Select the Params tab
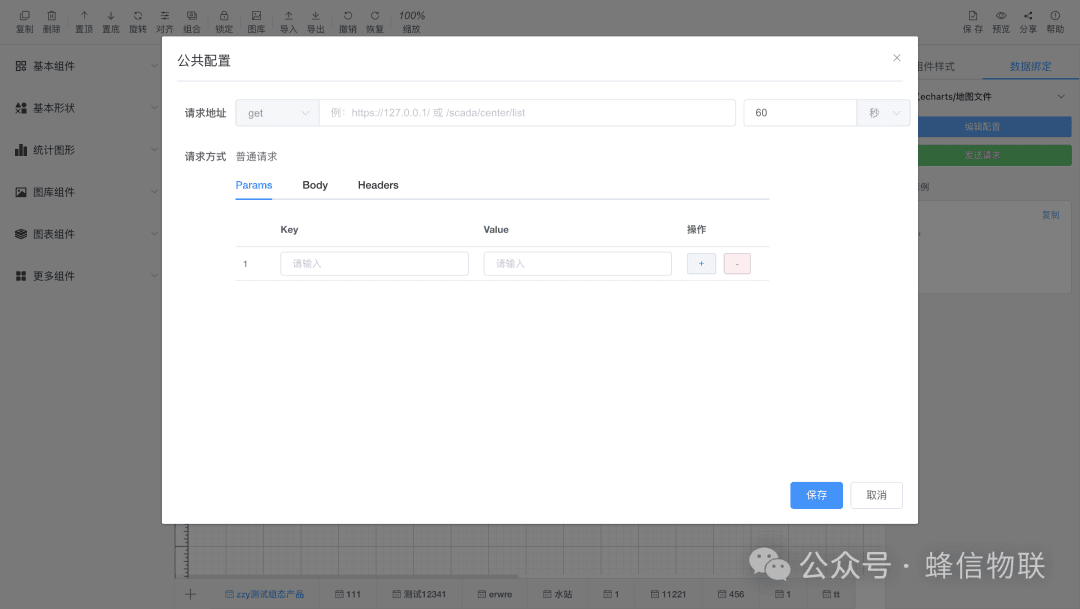Image resolution: width=1080 pixels, height=609 pixels. click(253, 185)
